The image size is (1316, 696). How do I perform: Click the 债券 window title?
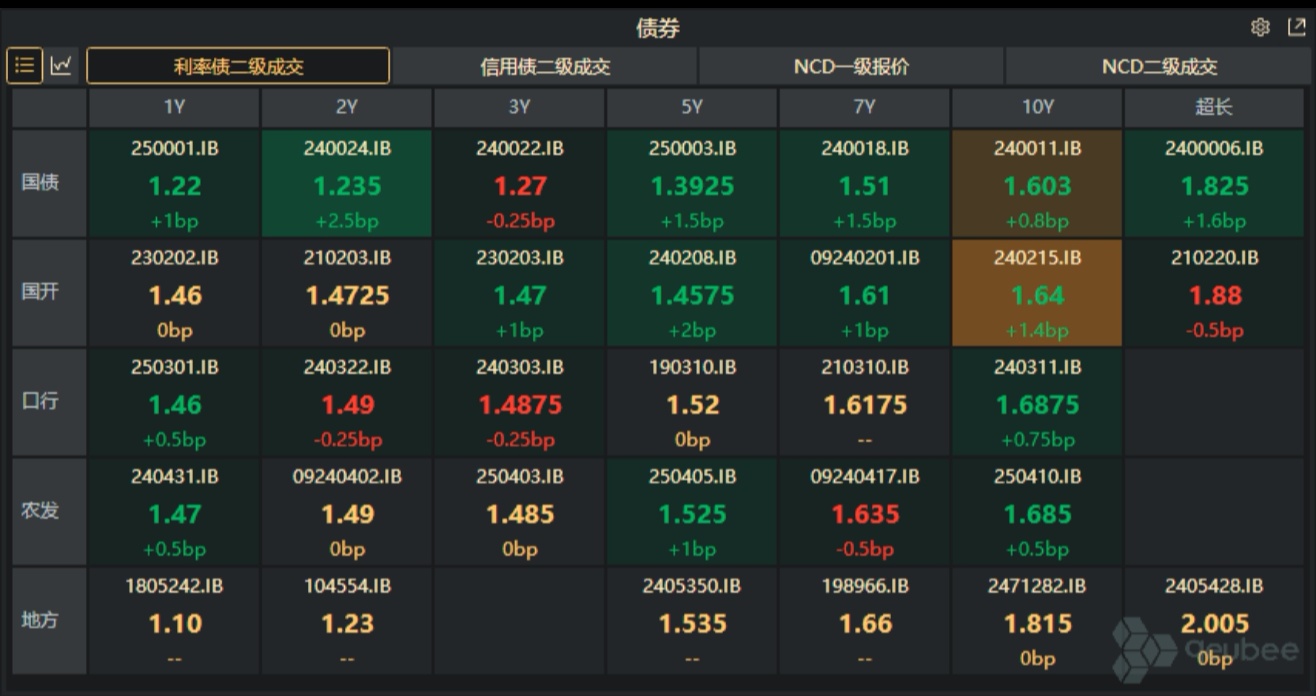pos(658,29)
